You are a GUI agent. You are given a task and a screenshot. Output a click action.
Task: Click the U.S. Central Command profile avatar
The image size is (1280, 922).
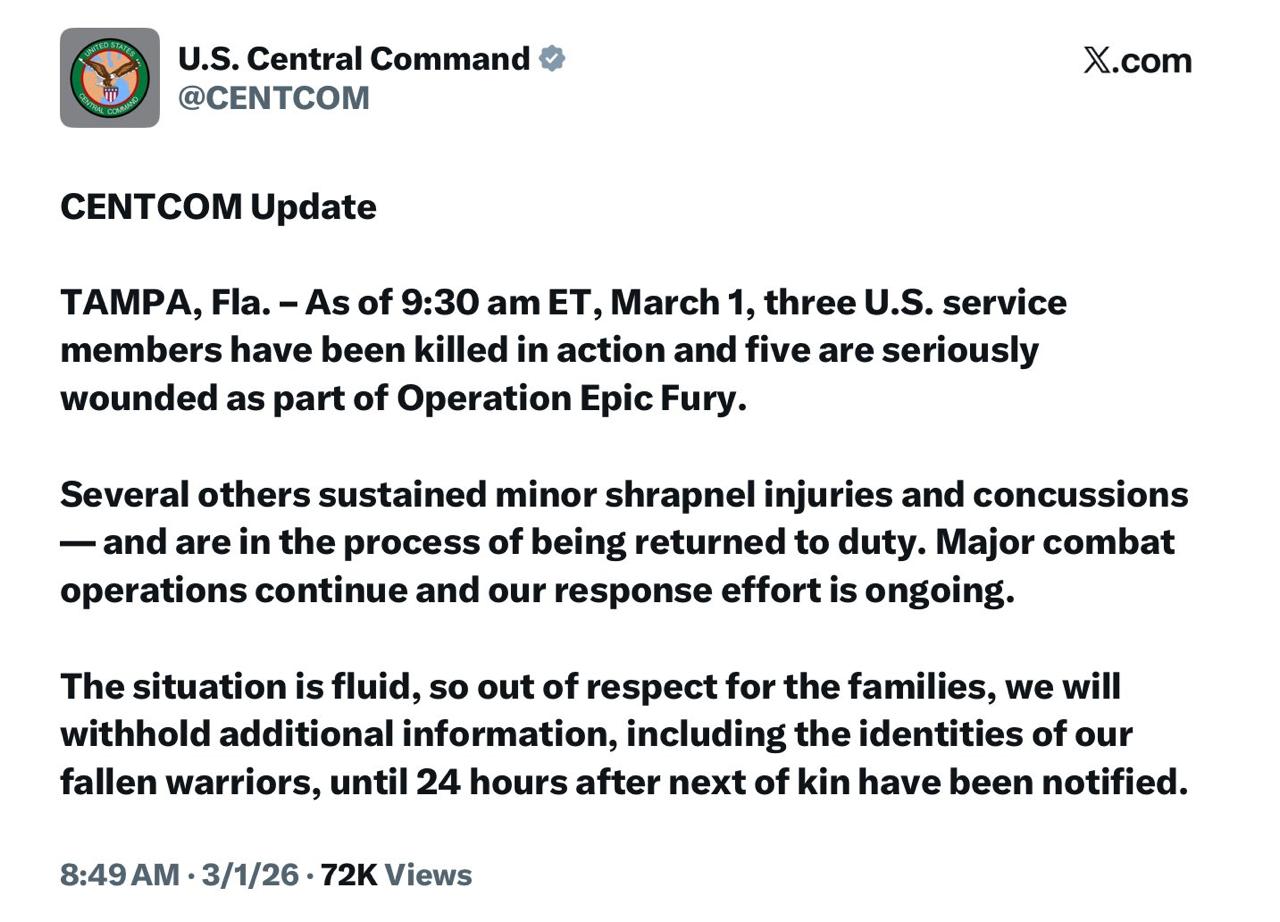(x=110, y=78)
